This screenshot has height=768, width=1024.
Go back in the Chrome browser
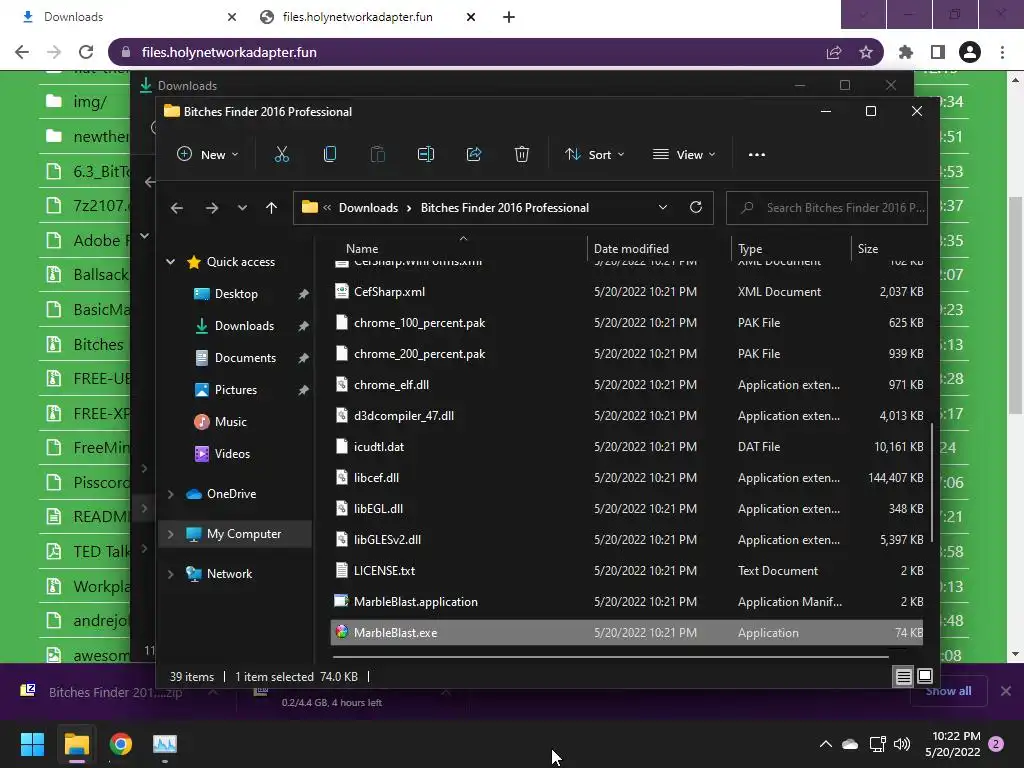[22, 52]
